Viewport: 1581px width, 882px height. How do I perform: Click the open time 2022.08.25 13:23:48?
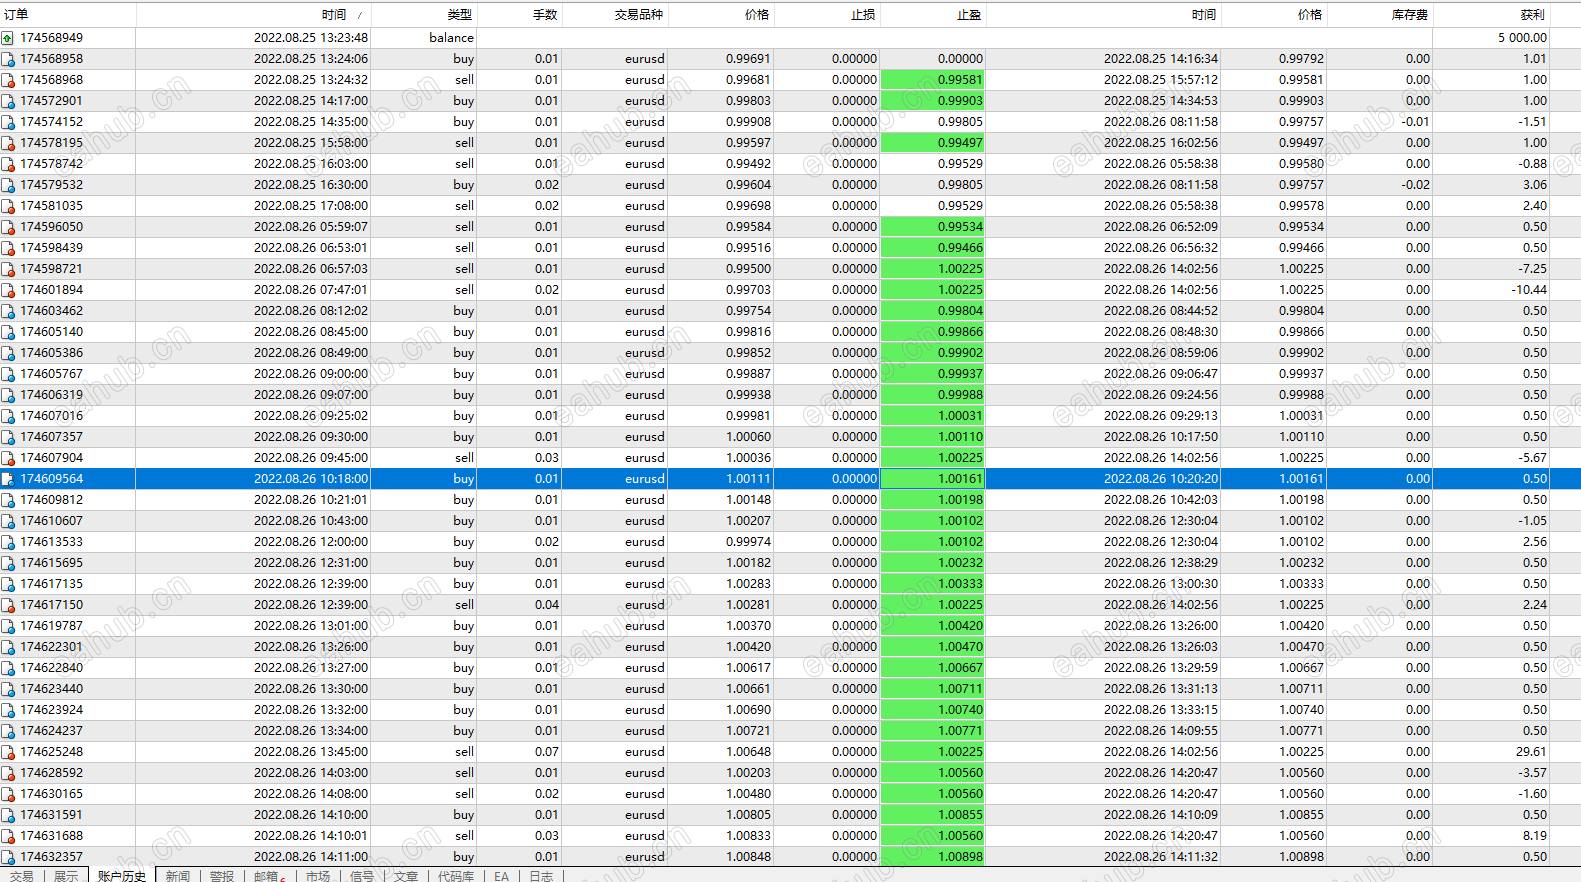pos(311,38)
